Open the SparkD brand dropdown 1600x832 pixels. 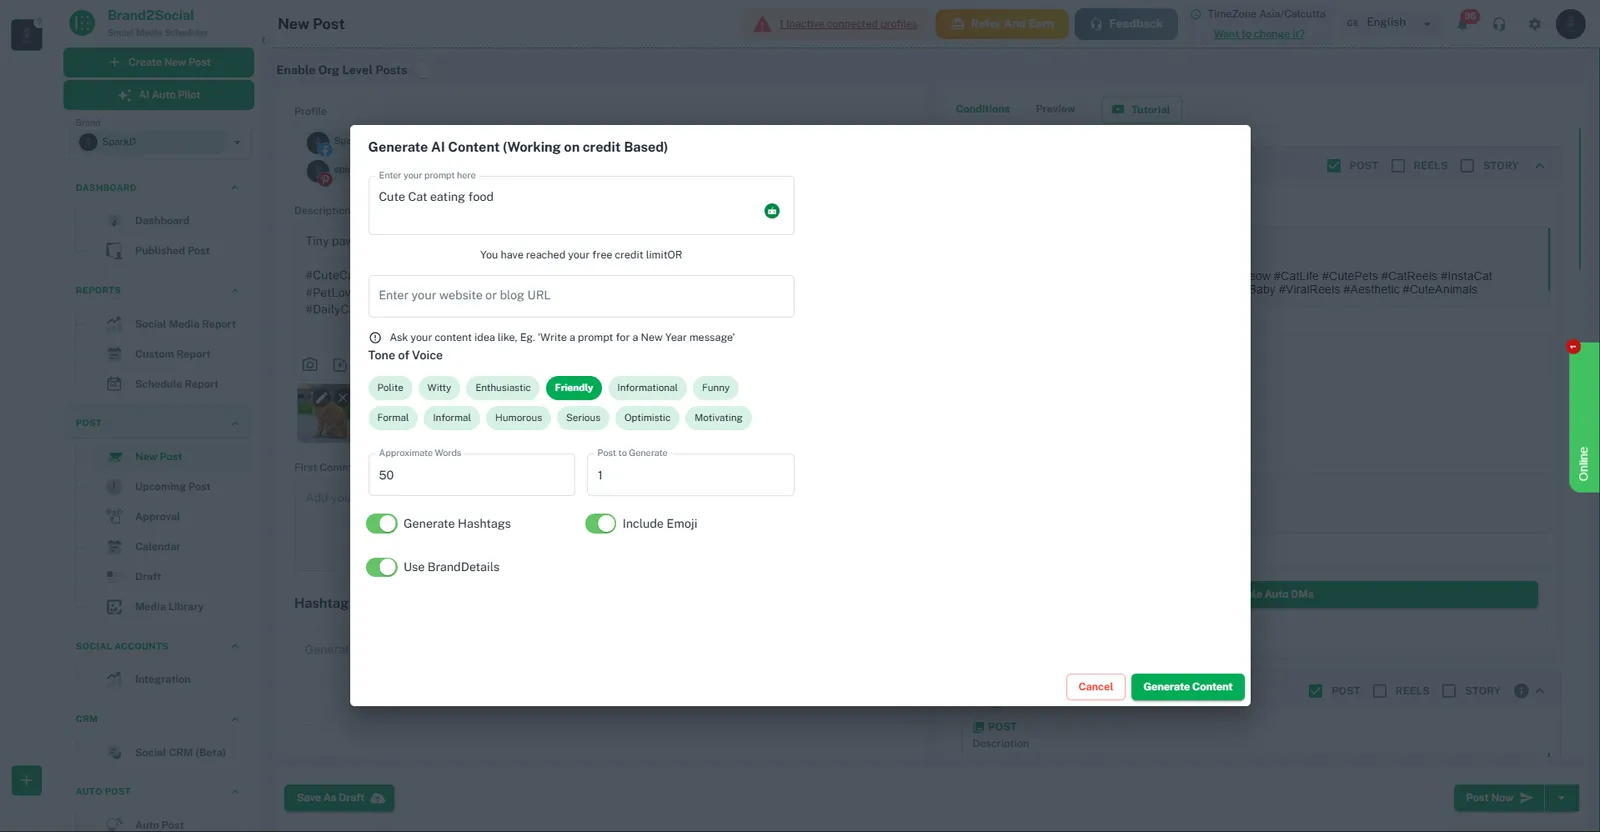[160, 142]
